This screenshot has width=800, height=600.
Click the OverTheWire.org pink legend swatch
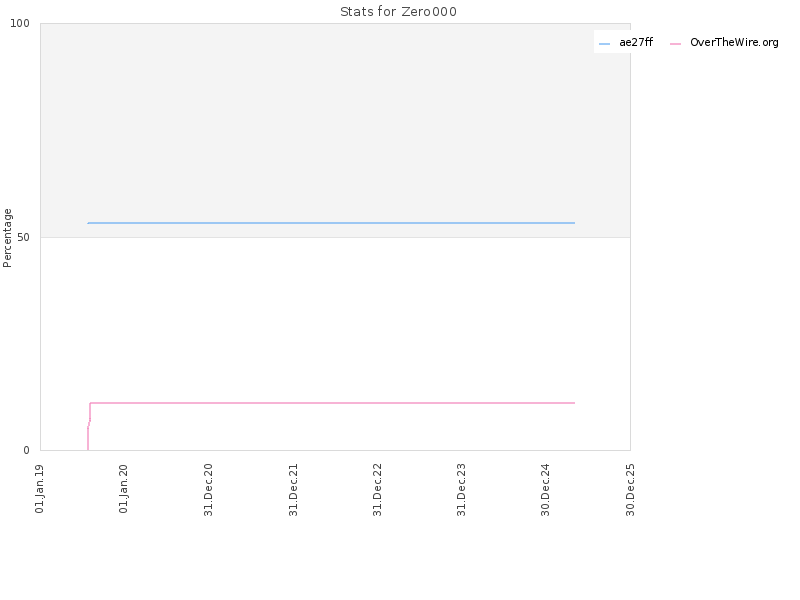click(676, 44)
